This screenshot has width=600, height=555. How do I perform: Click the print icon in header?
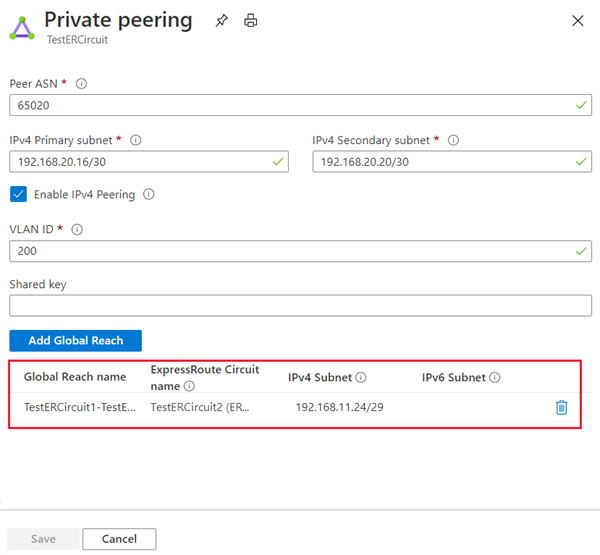(251, 20)
